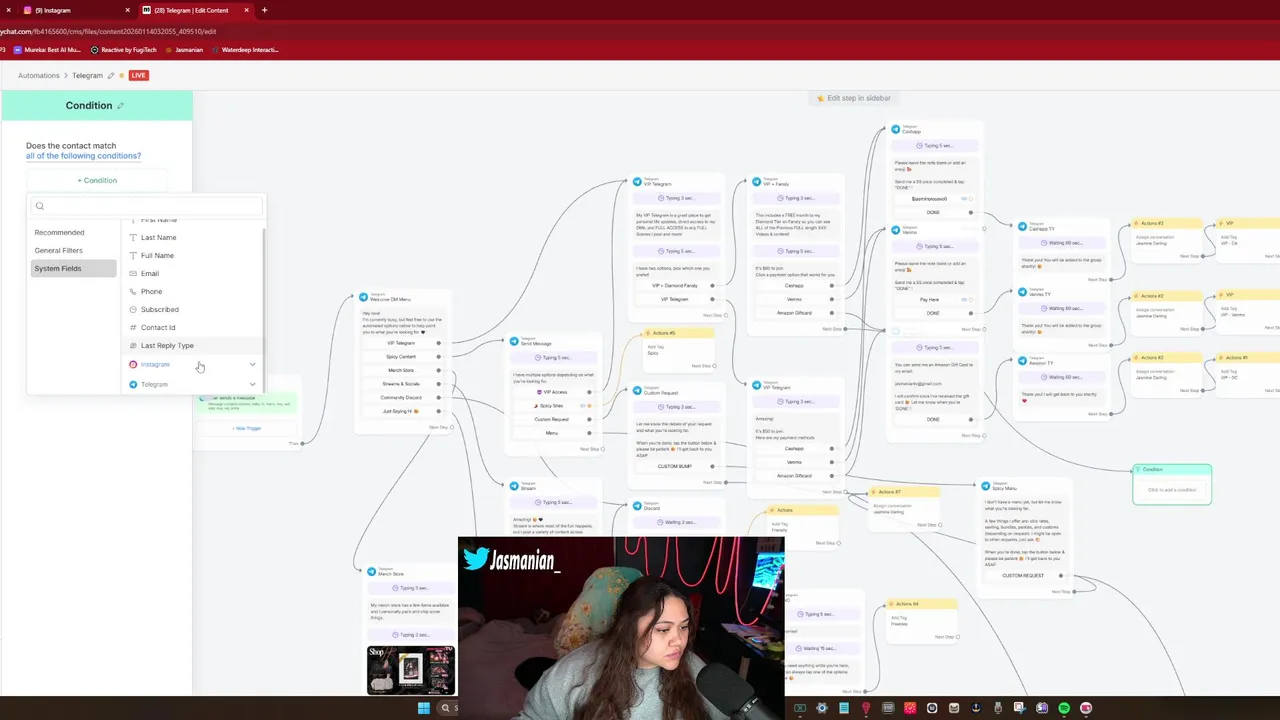Click Merch Store button in Welcome DM Menu
1280x720 pixels.
pos(401,370)
